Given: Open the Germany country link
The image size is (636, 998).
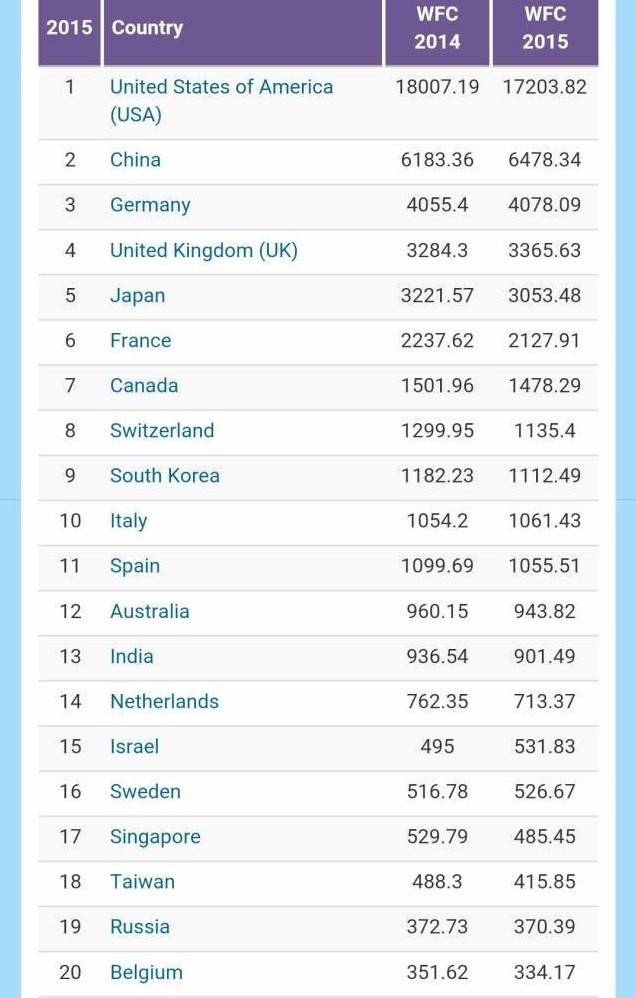Looking at the screenshot, I should pos(150,205).
